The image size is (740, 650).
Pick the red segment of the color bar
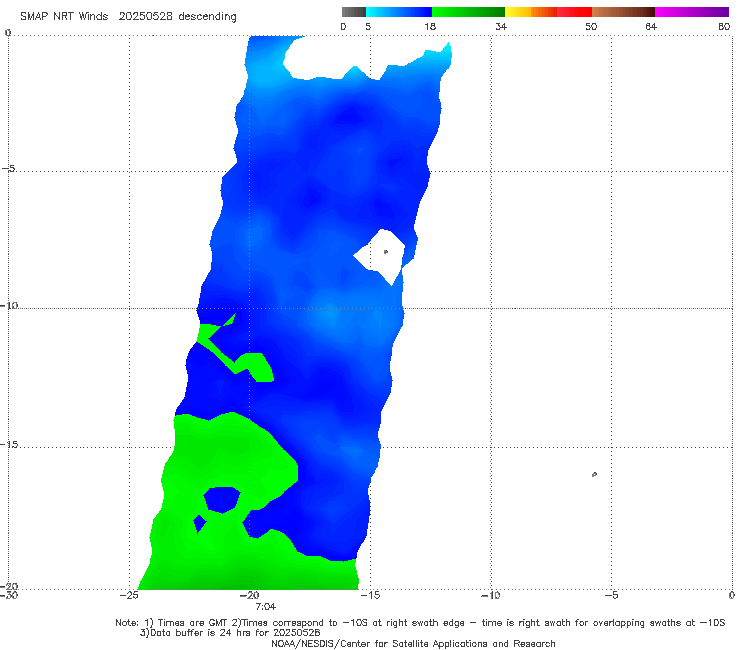coord(574,12)
